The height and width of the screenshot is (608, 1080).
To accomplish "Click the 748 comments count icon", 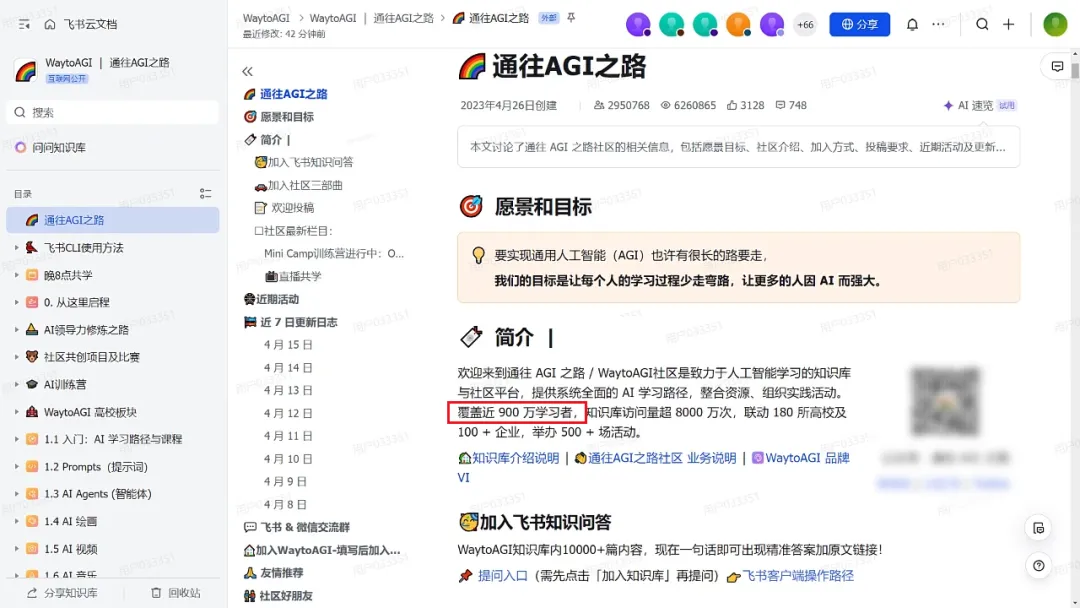I will point(780,105).
